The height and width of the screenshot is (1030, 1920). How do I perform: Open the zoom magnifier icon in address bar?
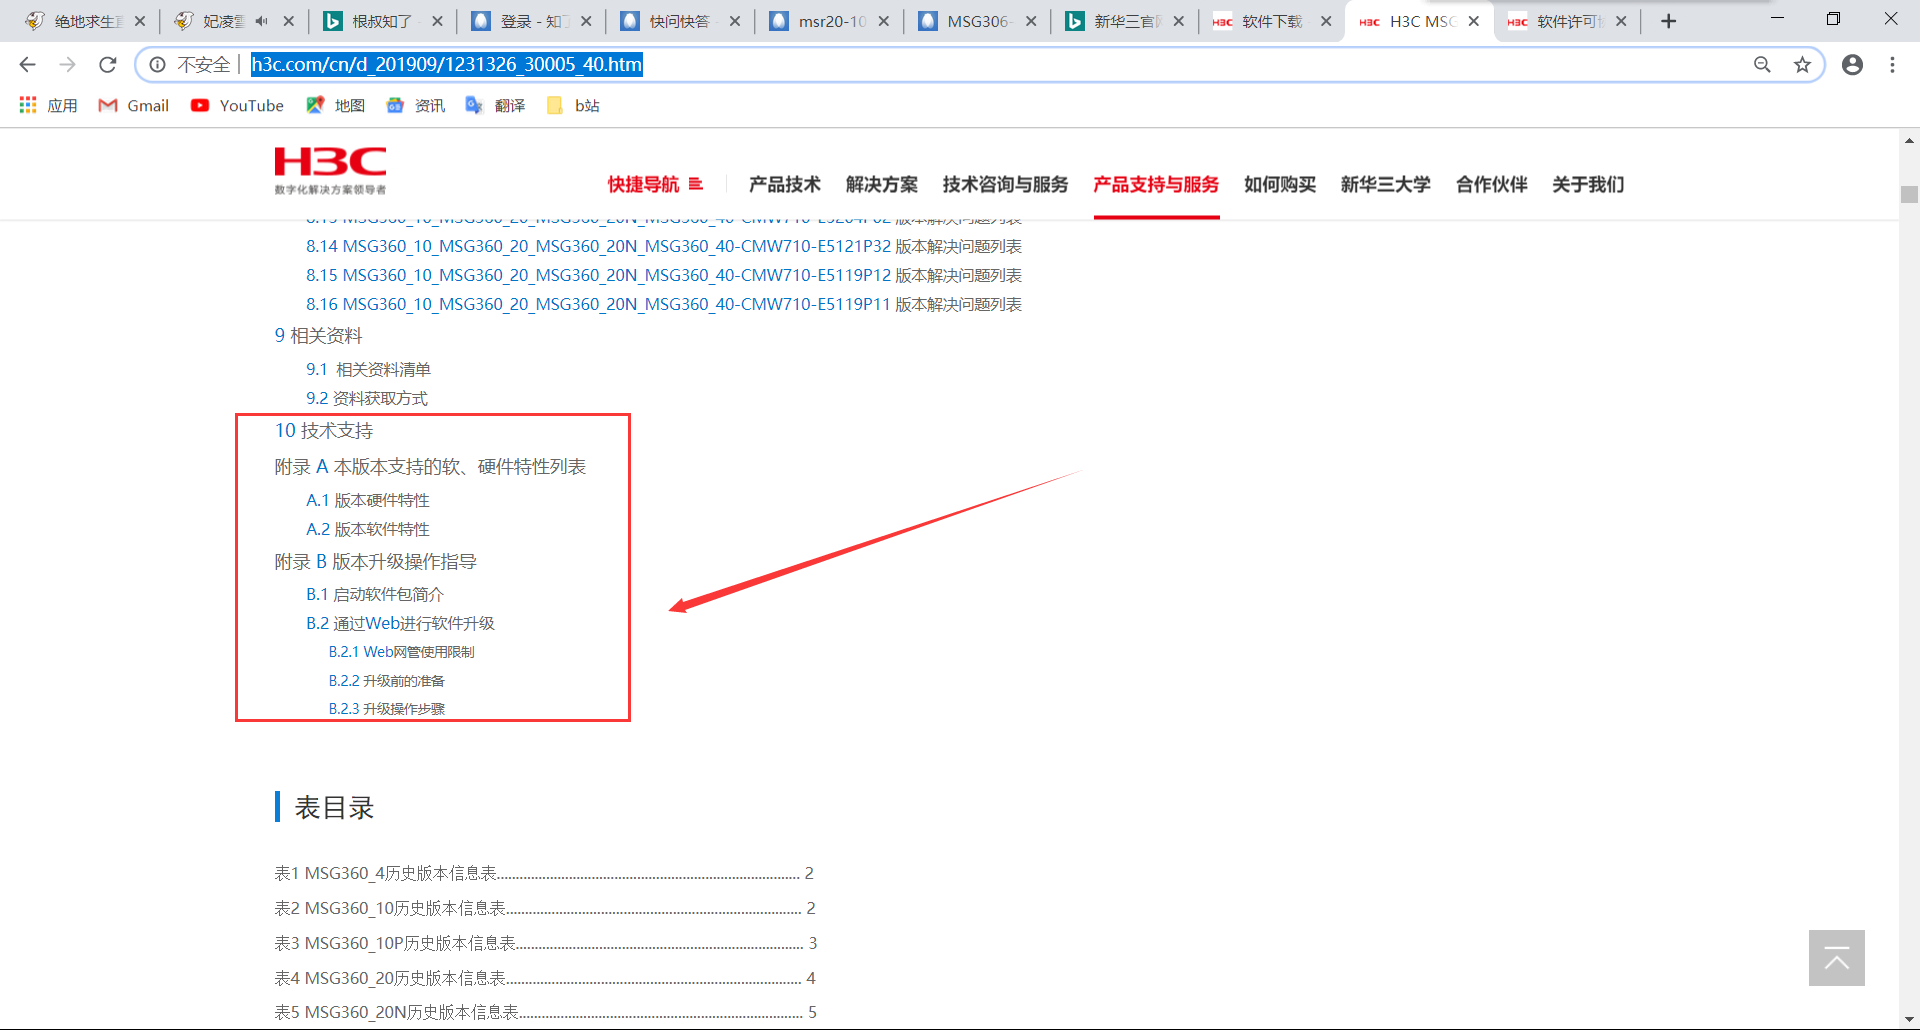[x=1762, y=65]
